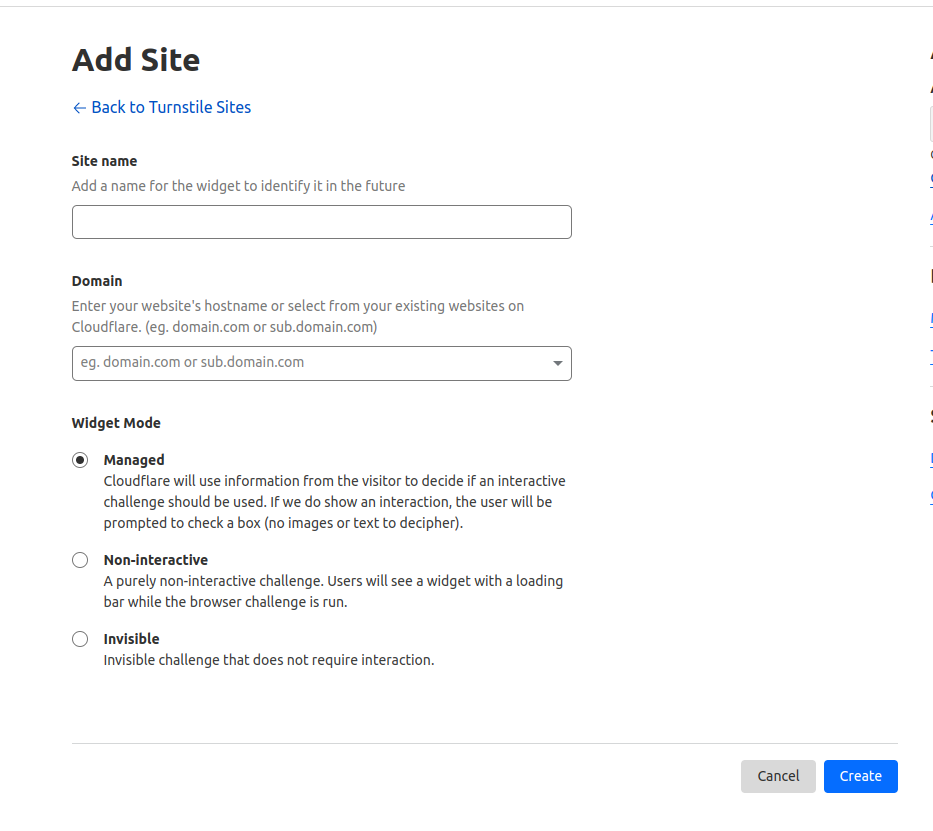This screenshot has width=933, height=831.
Task: Click the Domain hostname input box
Action: point(300,363)
